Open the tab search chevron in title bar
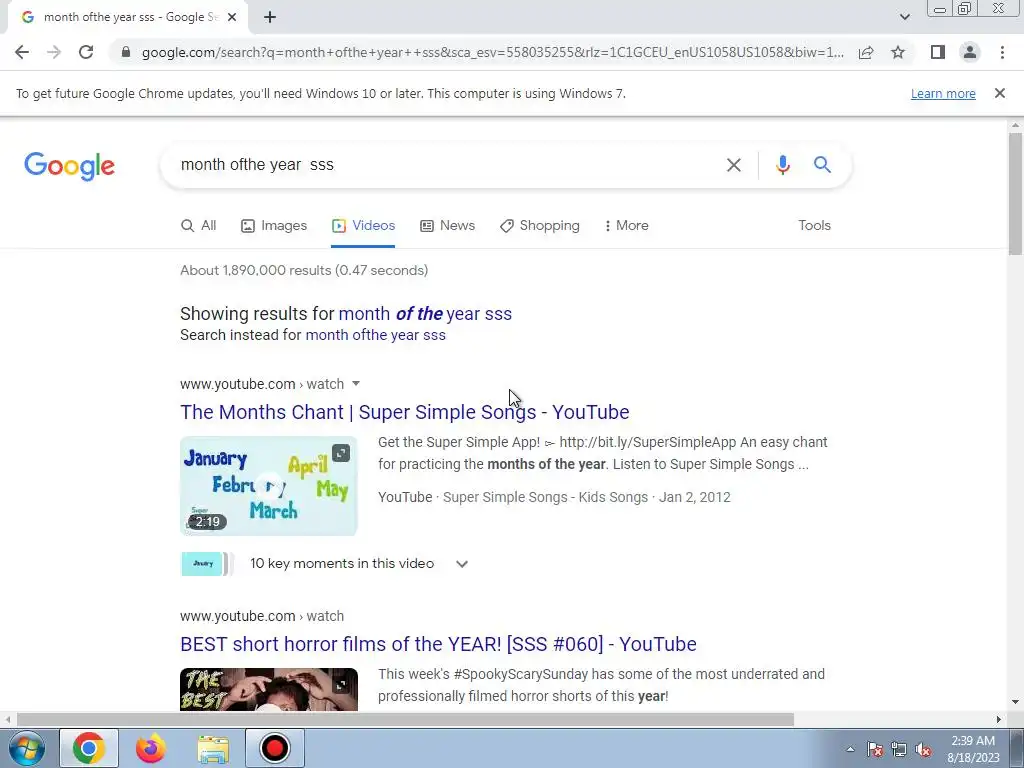 (904, 18)
